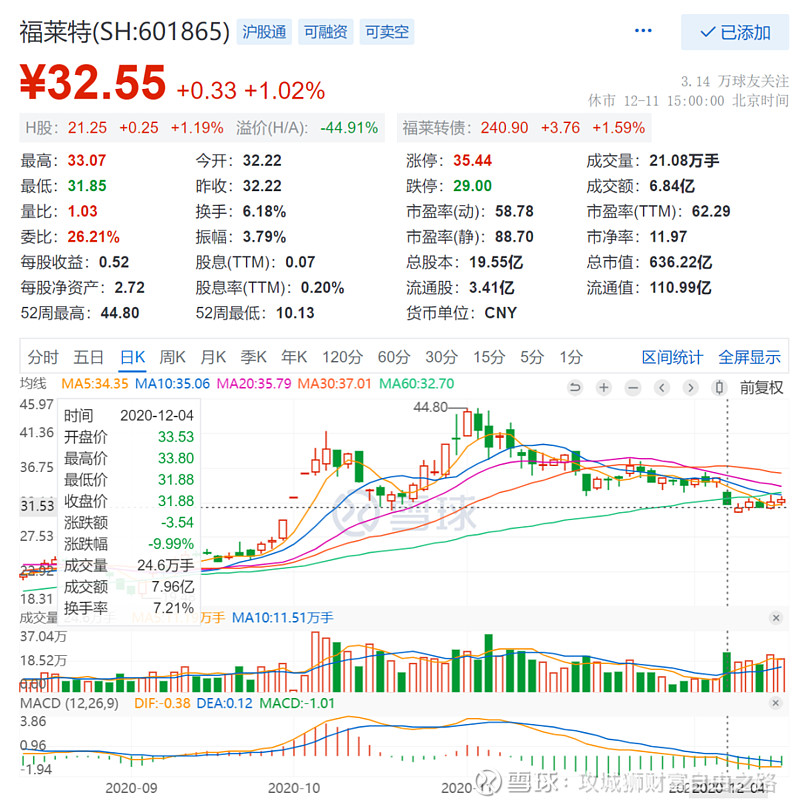Screen dimensions: 800x807
Task: Pan chart right with the right chevron
Action: (x=690, y=387)
